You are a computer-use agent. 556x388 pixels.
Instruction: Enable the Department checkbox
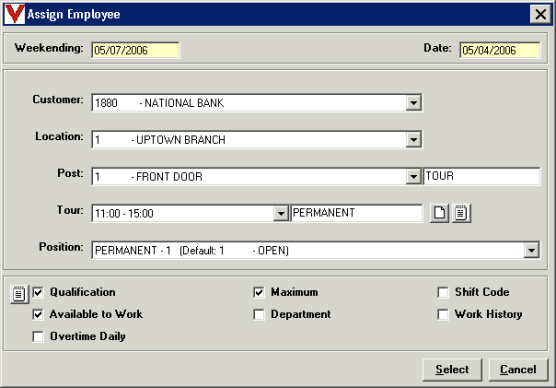pos(259,314)
